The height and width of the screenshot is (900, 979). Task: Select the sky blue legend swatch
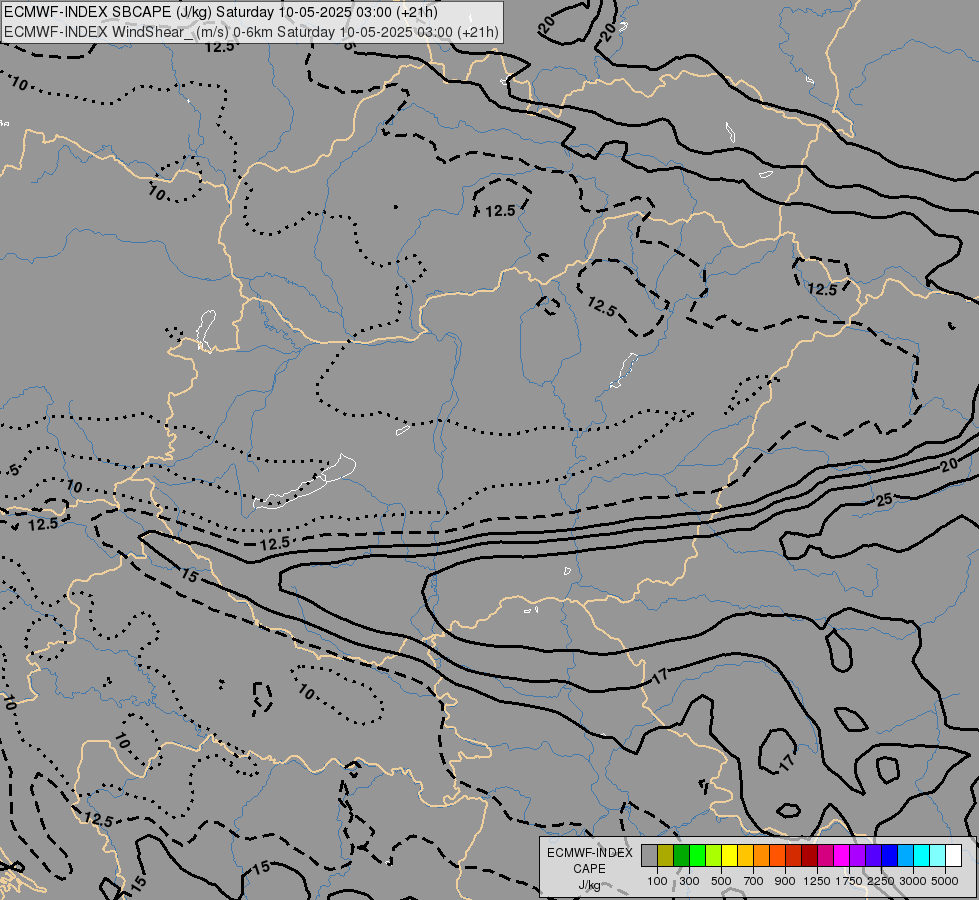pyautogui.click(x=905, y=856)
